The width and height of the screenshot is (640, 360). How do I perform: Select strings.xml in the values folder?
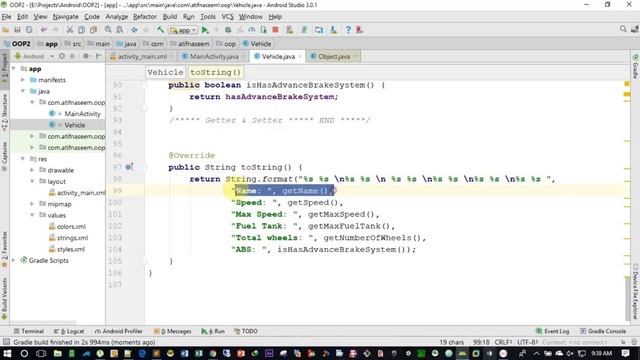72,238
